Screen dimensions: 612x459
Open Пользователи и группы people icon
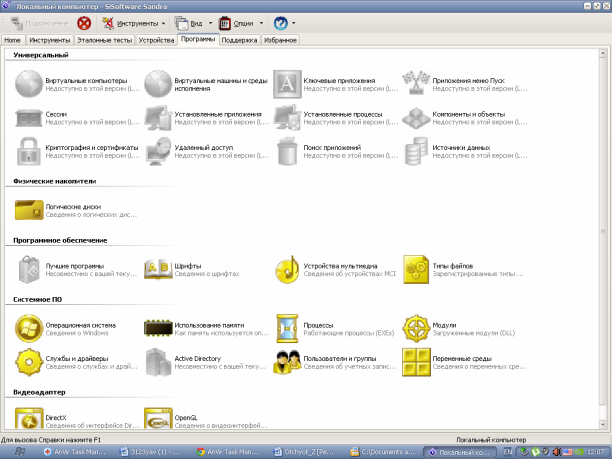coord(287,362)
